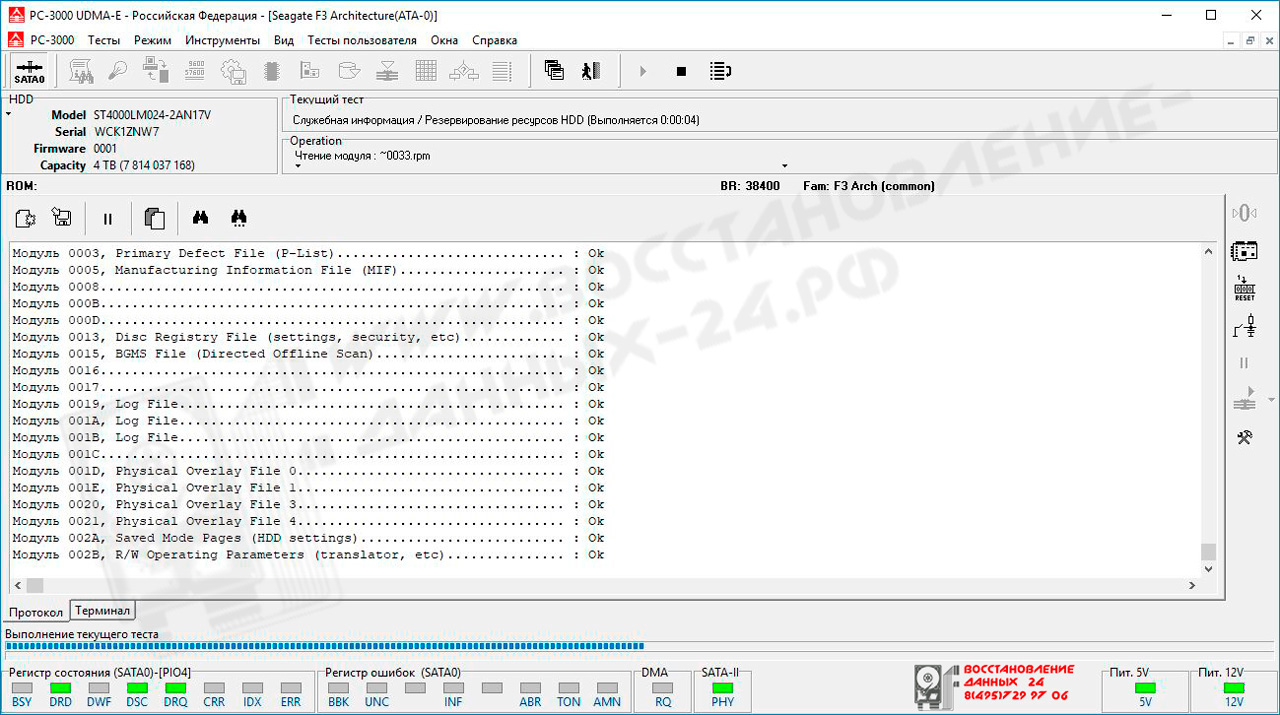Click the log scroll-down arrow
Viewport: 1280px width, 715px height.
[1208, 569]
